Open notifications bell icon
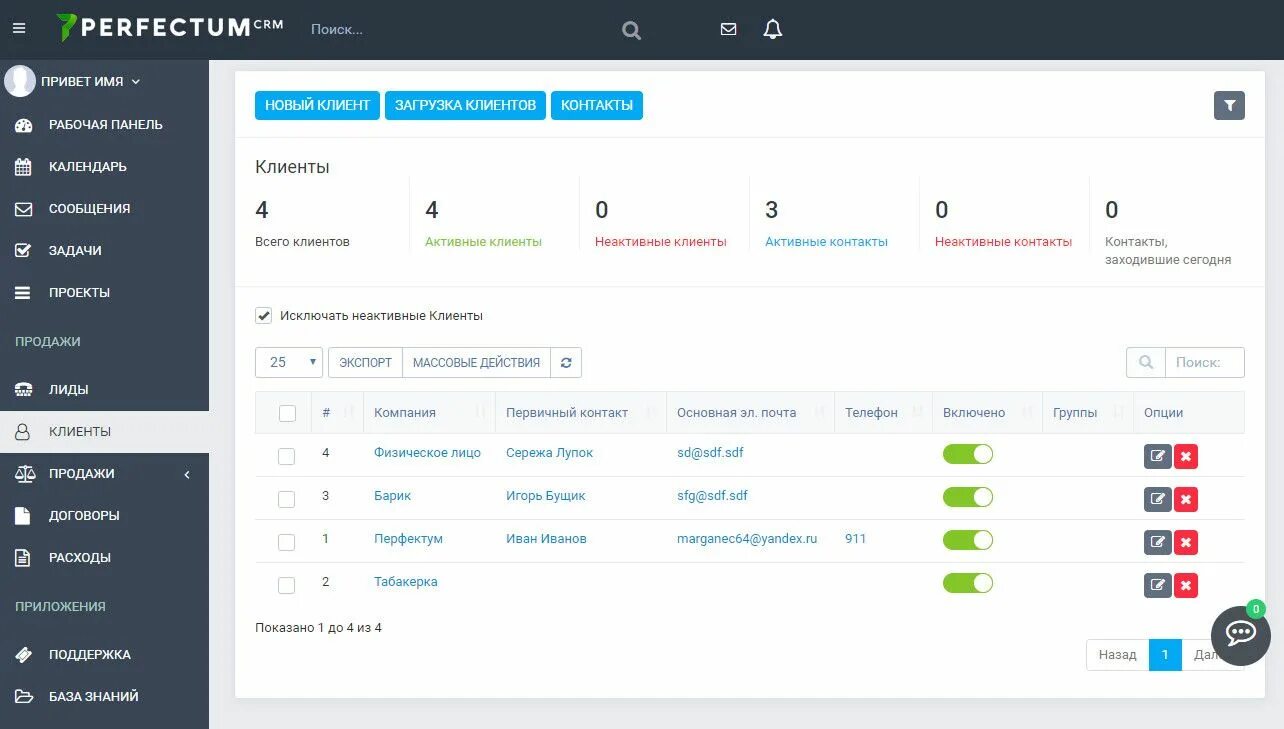This screenshot has width=1284, height=729. [x=772, y=29]
